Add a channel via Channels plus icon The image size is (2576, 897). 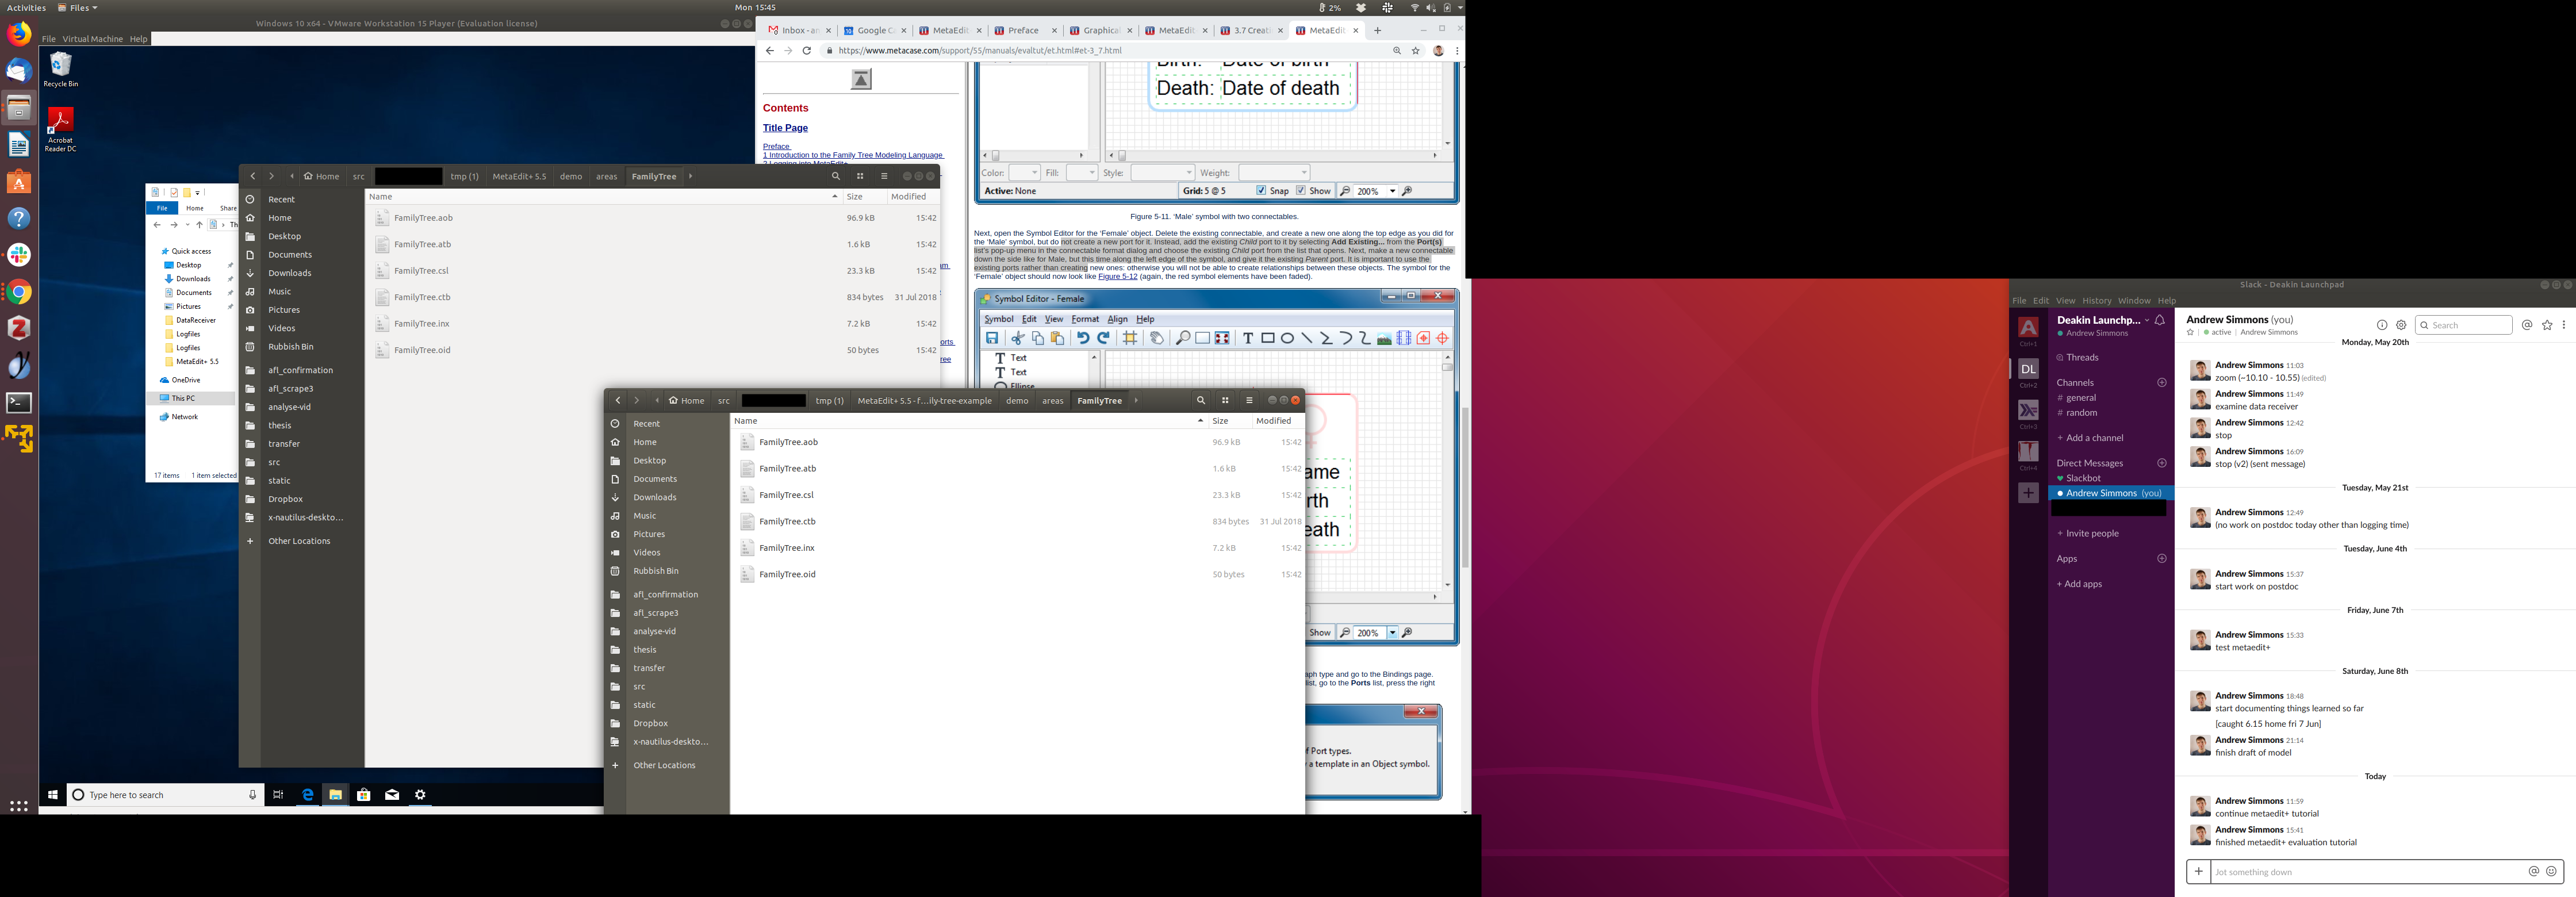click(2162, 383)
